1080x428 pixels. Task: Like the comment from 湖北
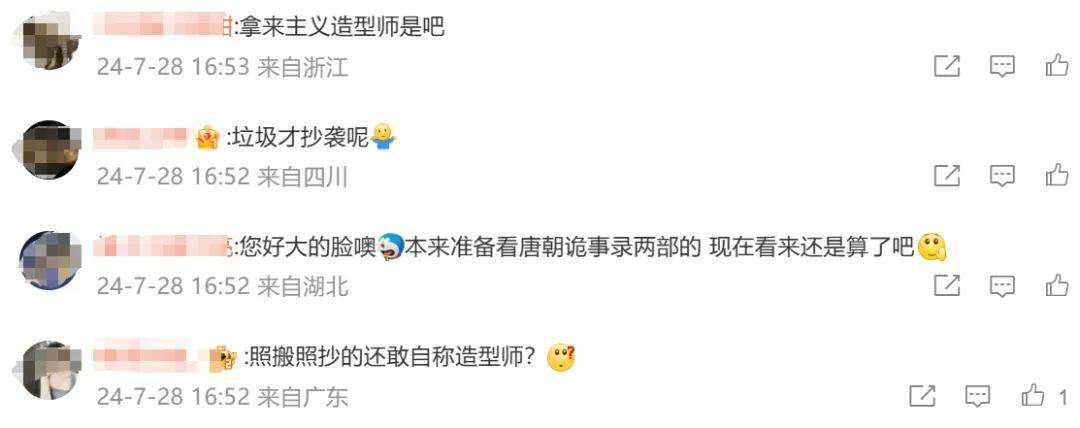(x=1057, y=285)
